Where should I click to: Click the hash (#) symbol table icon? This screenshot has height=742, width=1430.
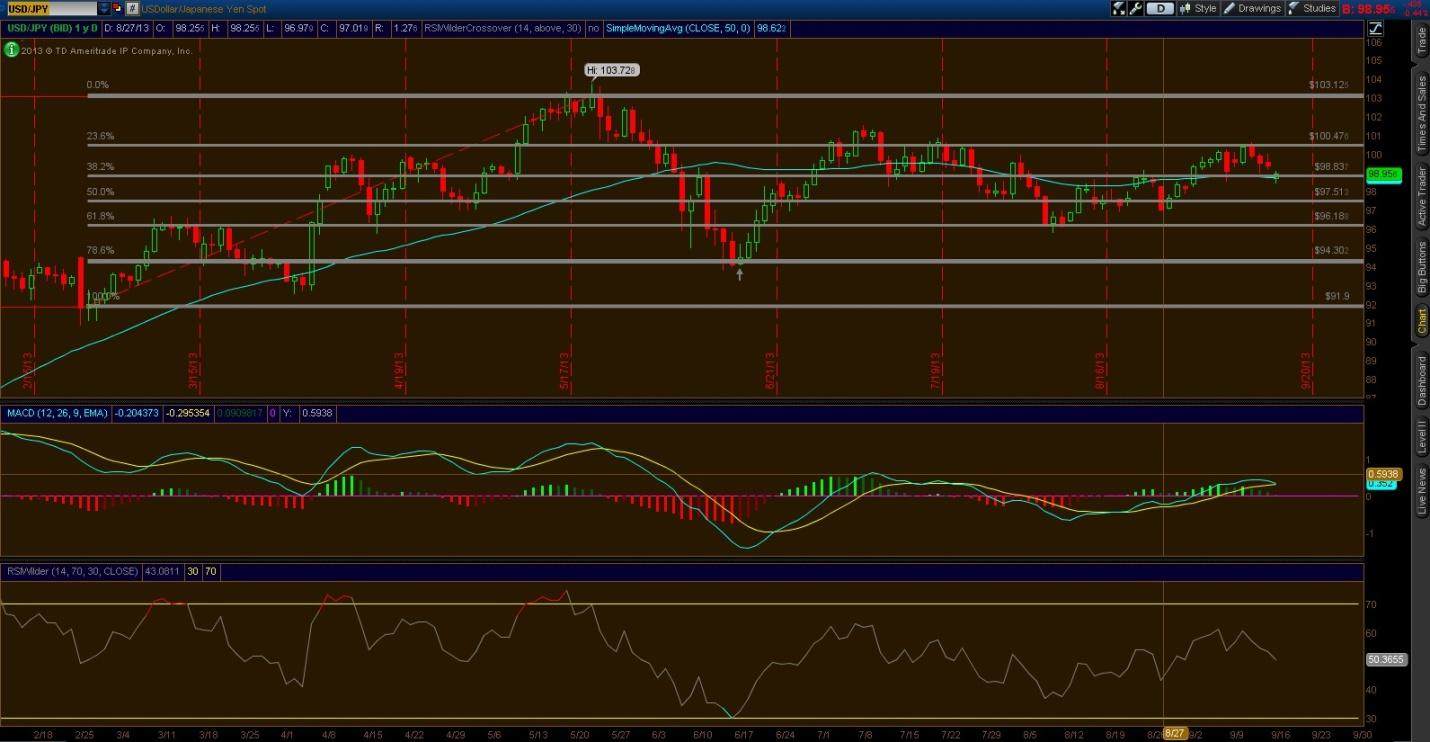click(x=132, y=8)
